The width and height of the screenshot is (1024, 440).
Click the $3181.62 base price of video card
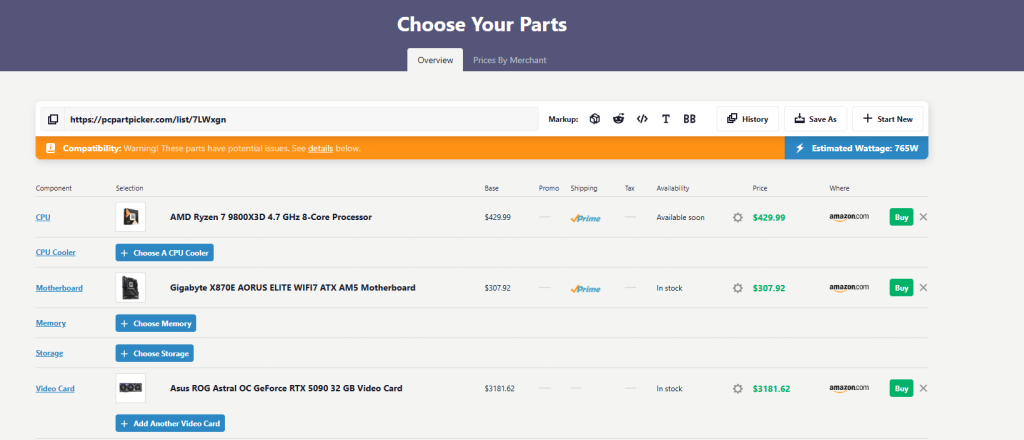500,388
